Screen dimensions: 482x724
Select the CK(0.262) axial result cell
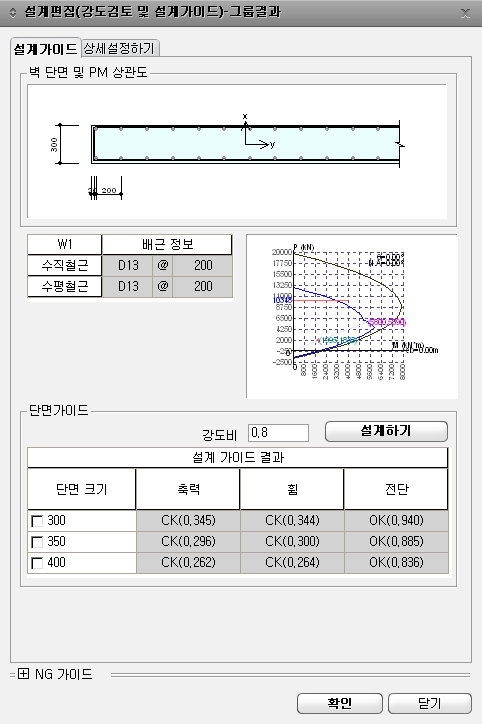click(188, 562)
